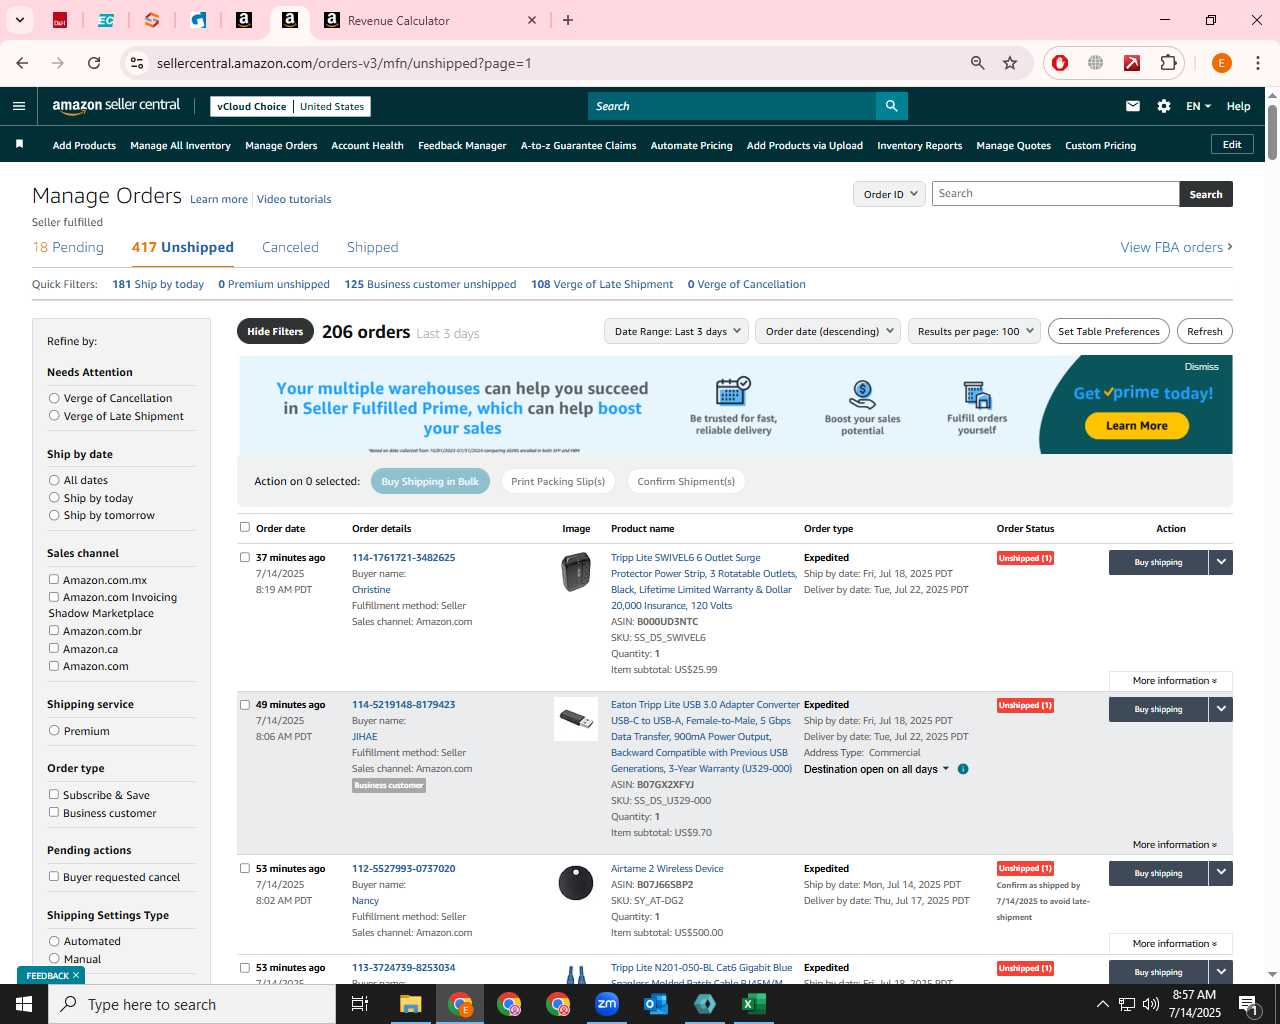The image size is (1280, 1024).
Task: Check the Business customer filter
Action: pos(54,812)
